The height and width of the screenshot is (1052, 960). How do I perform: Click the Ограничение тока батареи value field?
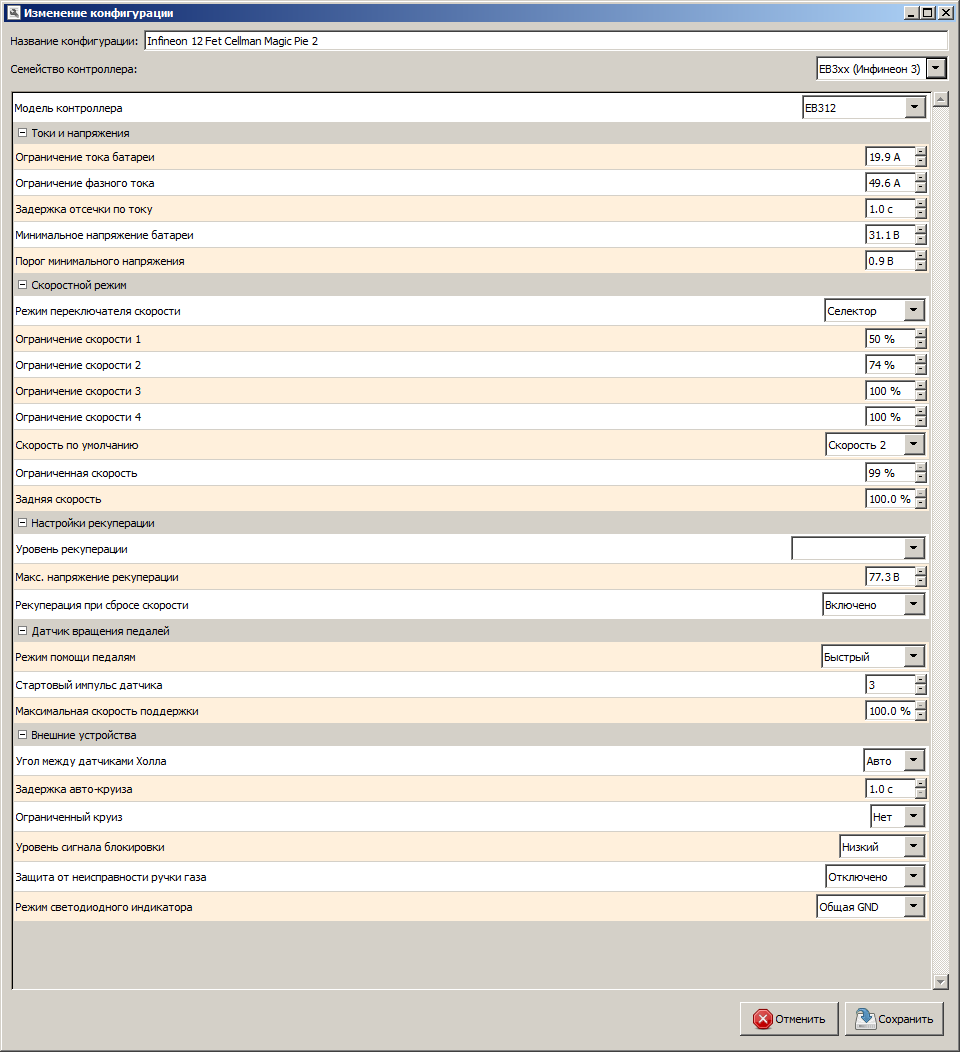pos(890,157)
